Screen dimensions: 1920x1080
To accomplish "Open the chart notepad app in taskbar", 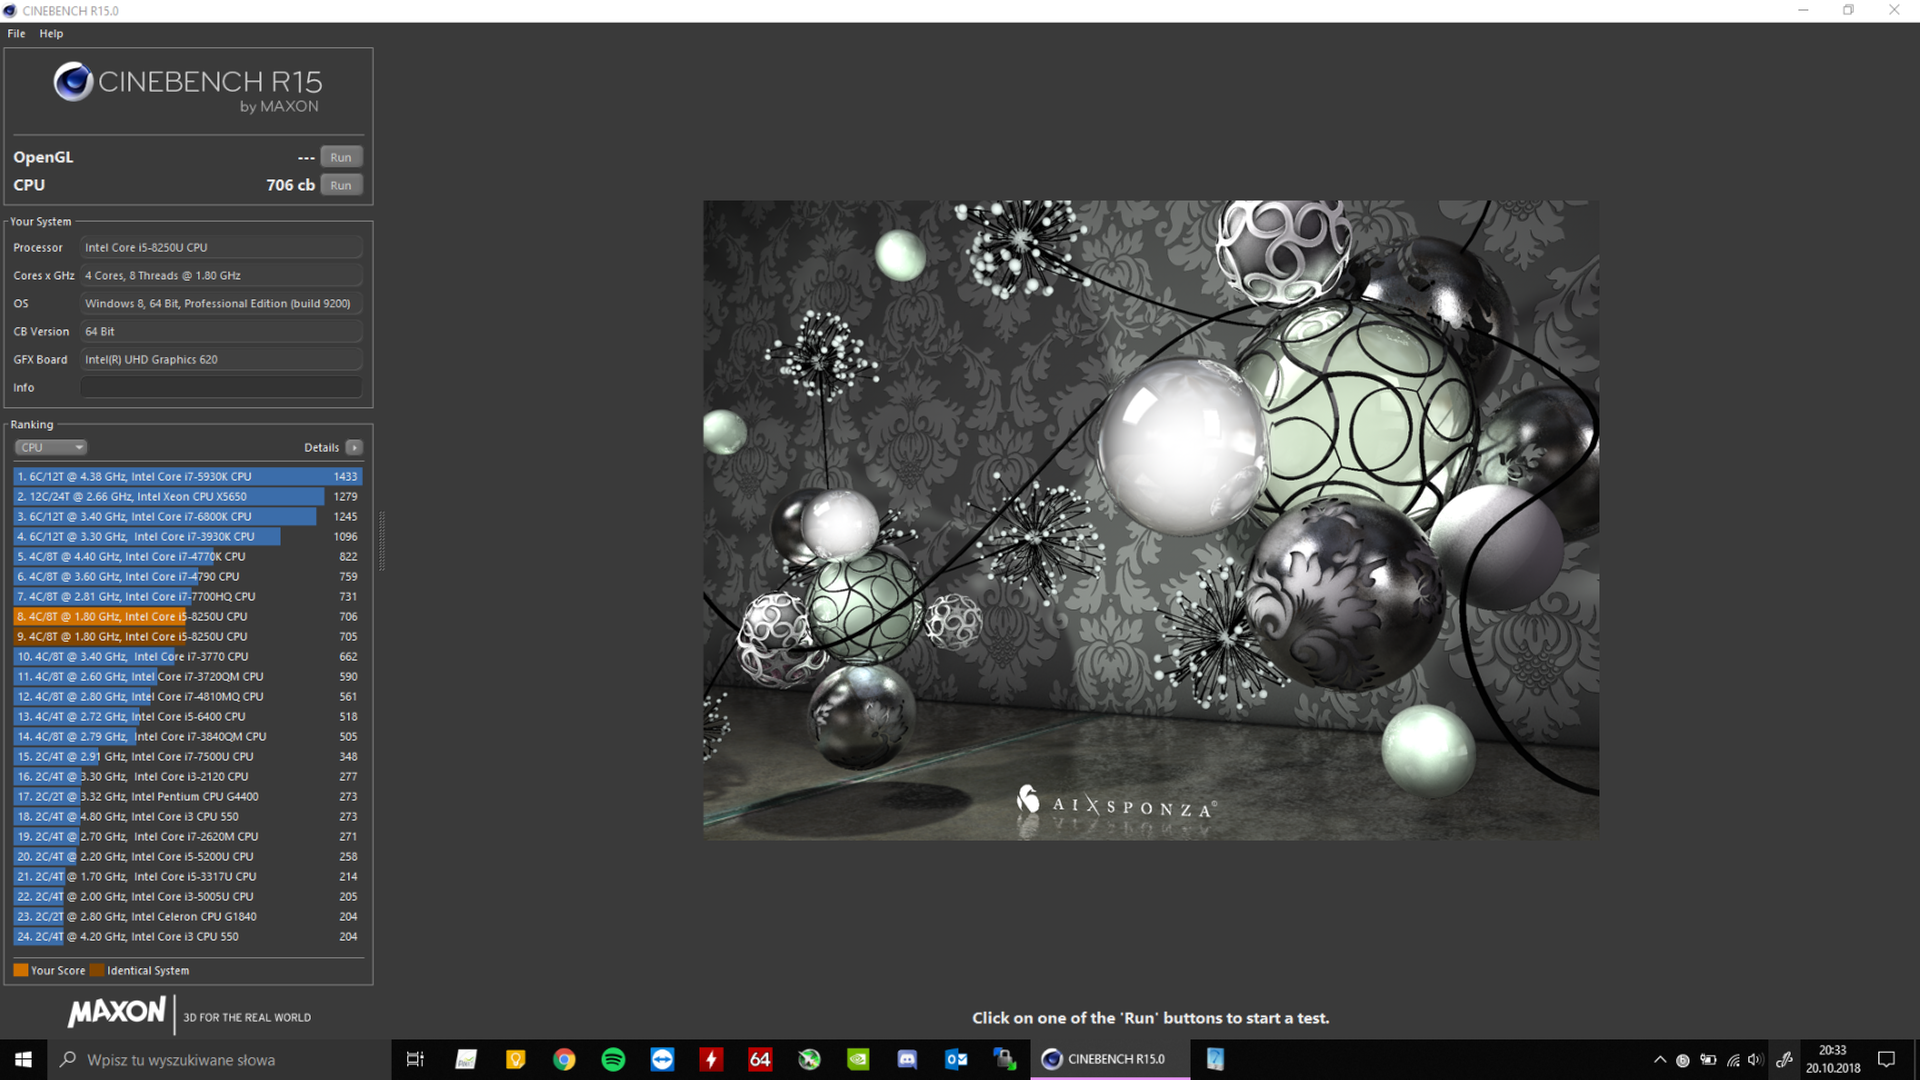I will pos(466,1059).
